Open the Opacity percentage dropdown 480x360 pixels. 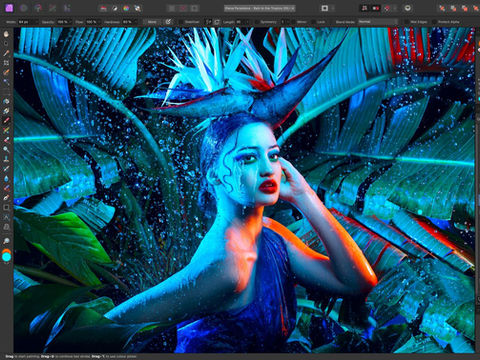pos(70,22)
